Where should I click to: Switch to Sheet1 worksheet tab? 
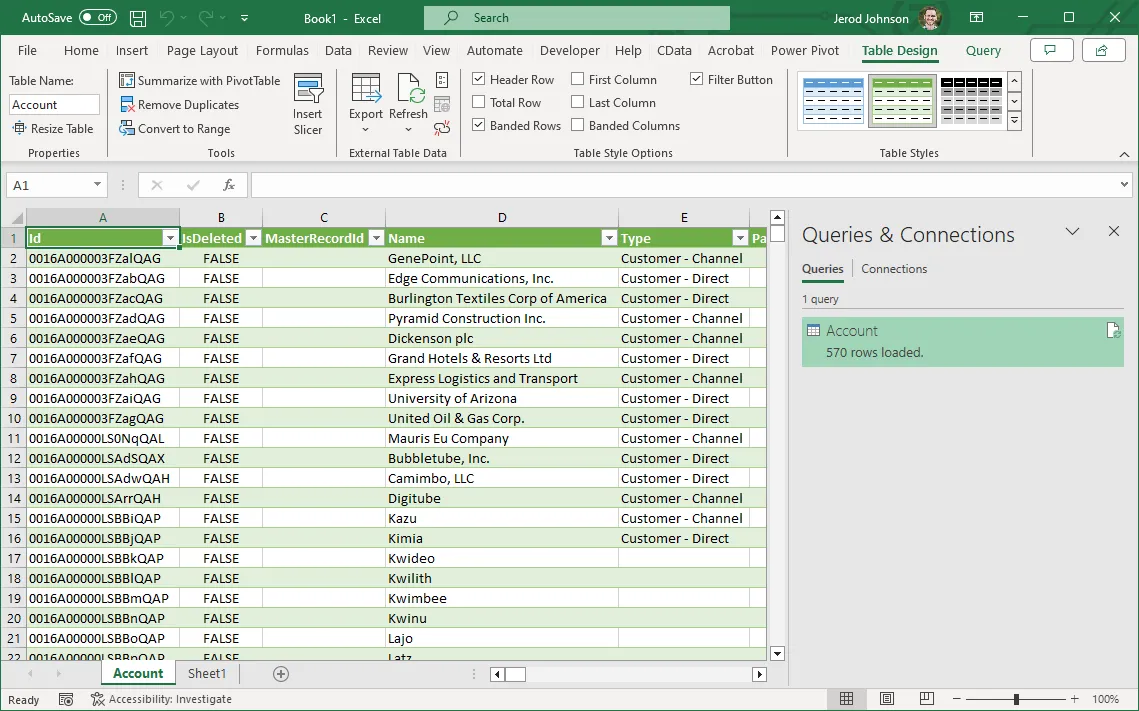click(207, 674)
